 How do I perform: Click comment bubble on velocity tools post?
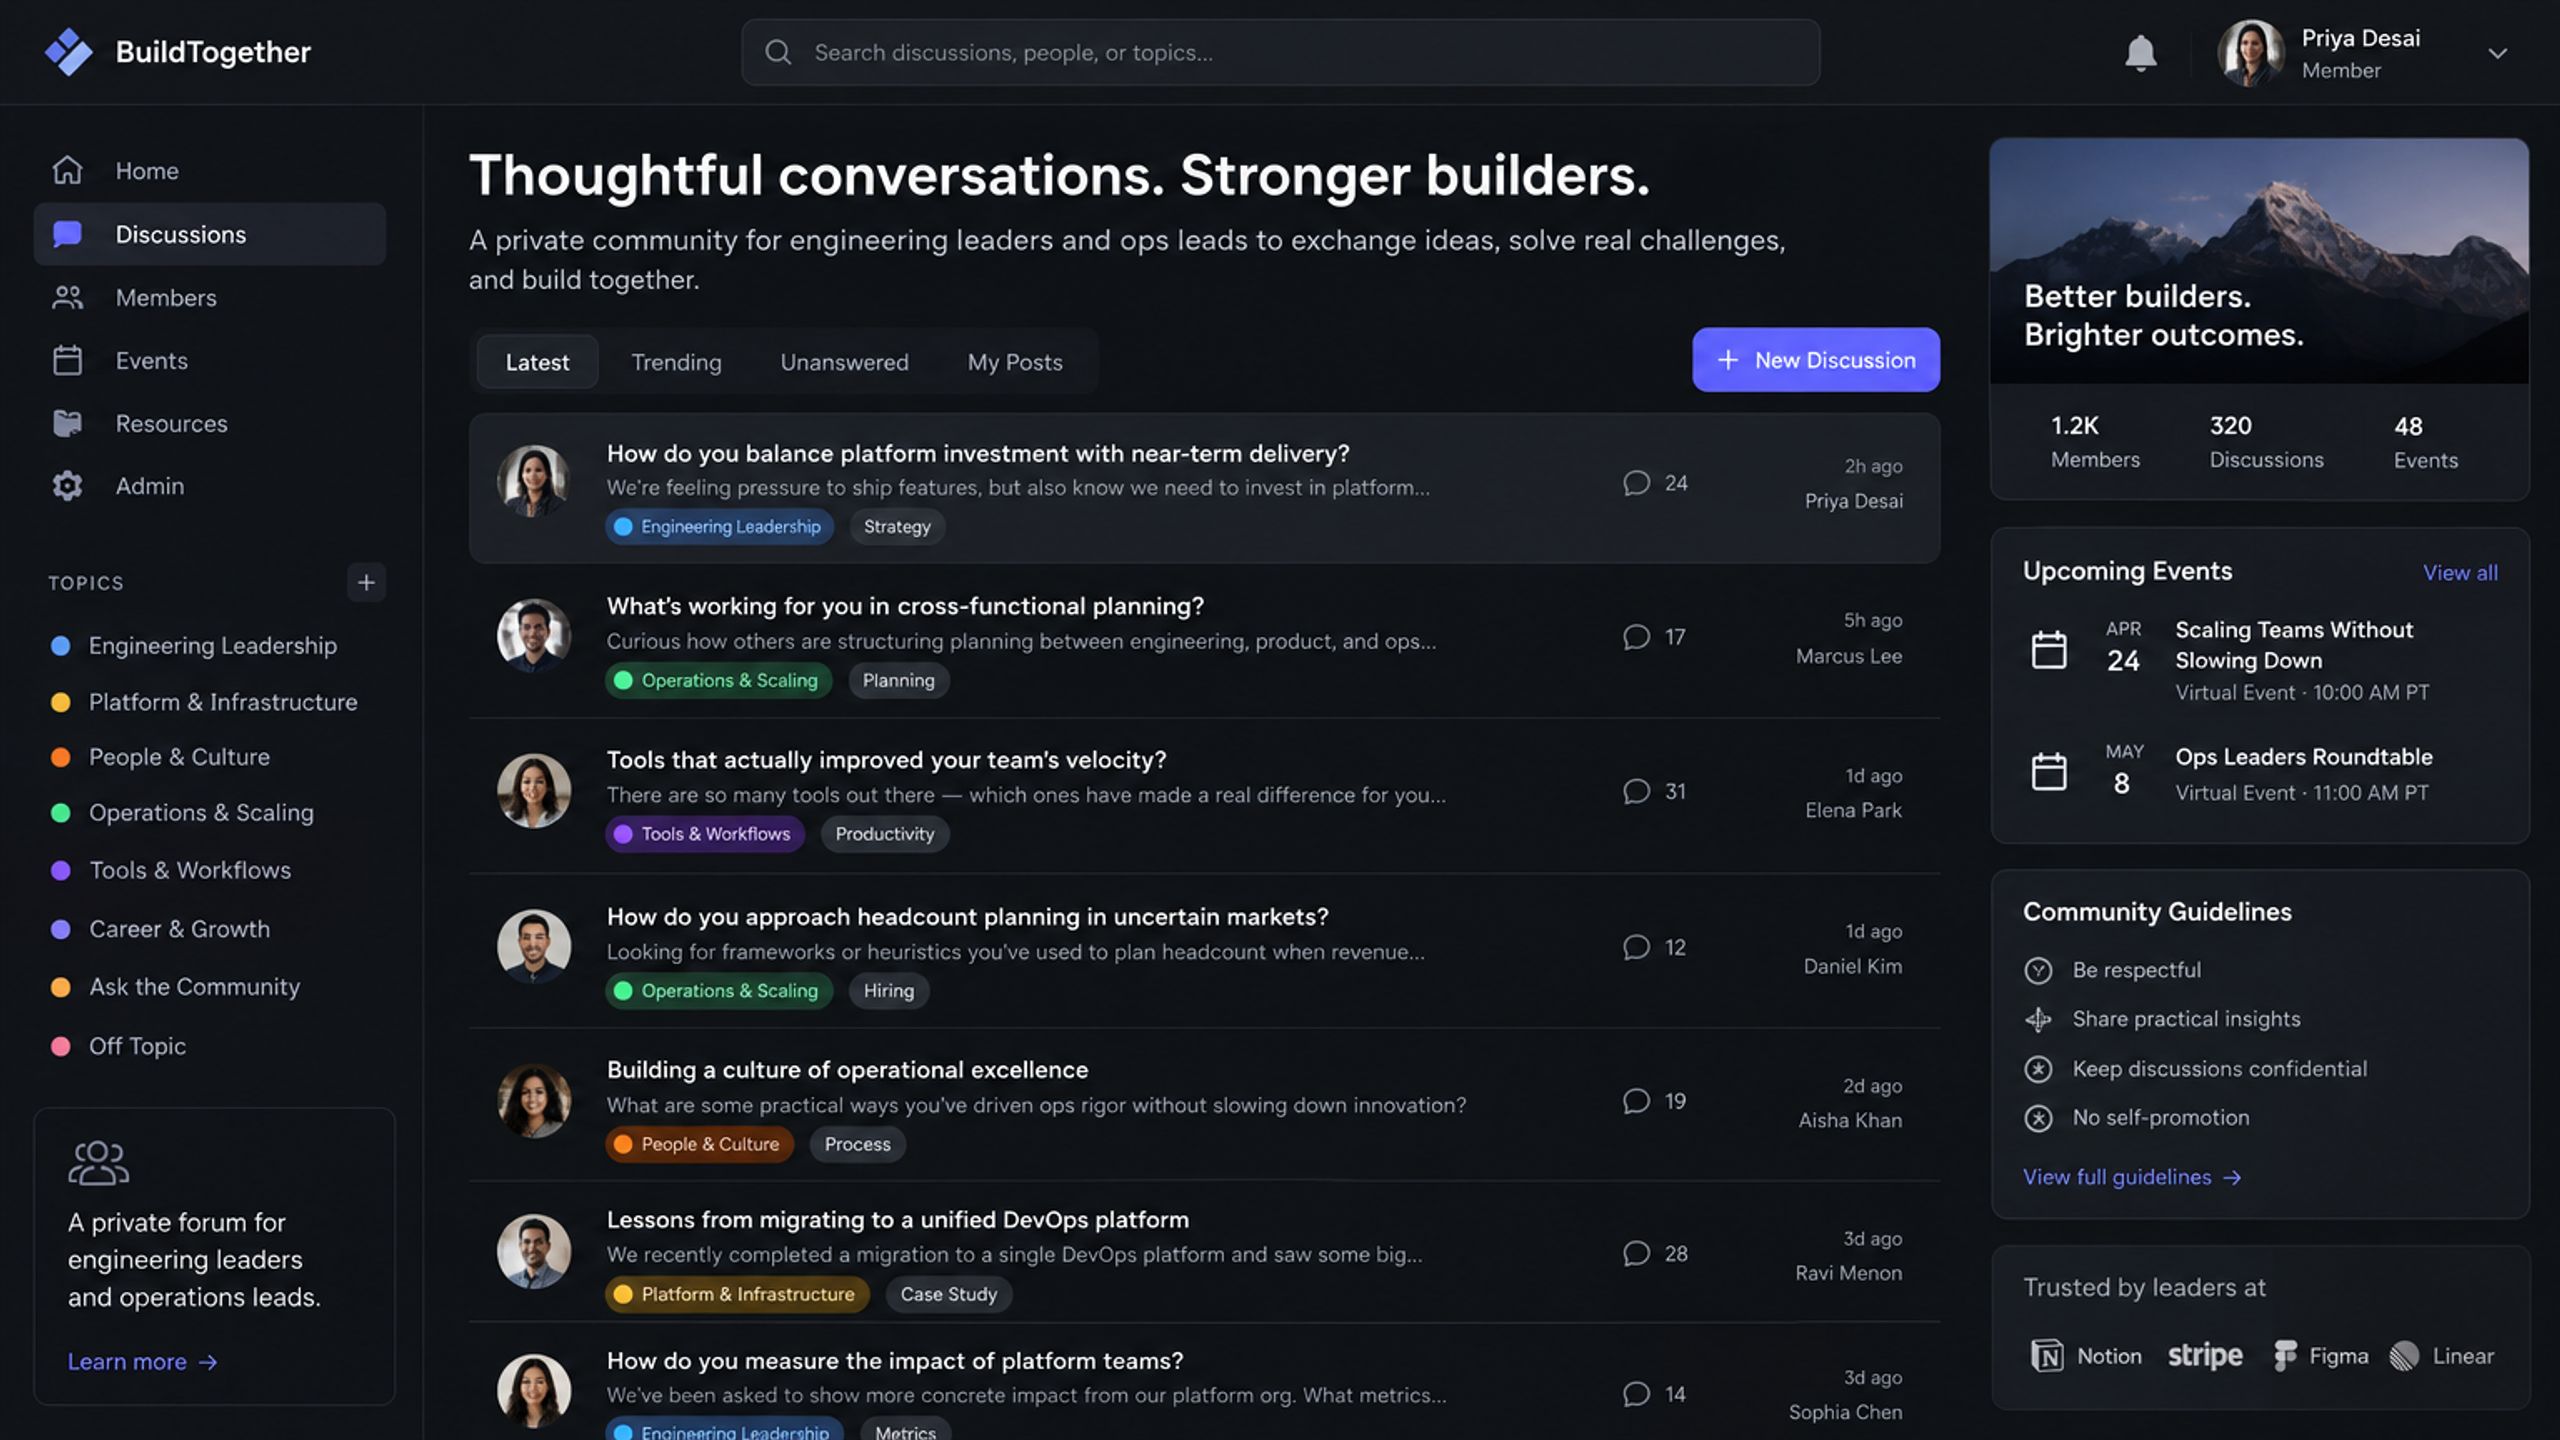[x=1636, y=791]
